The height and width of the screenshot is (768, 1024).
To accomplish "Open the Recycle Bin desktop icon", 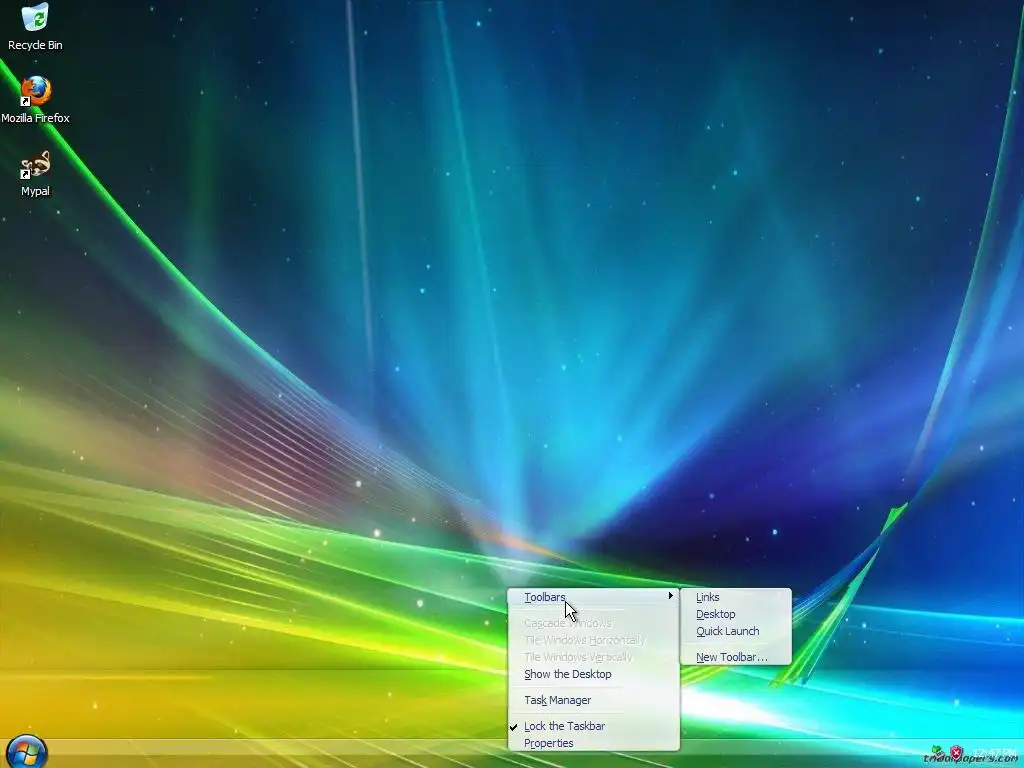I will point(35,26).
